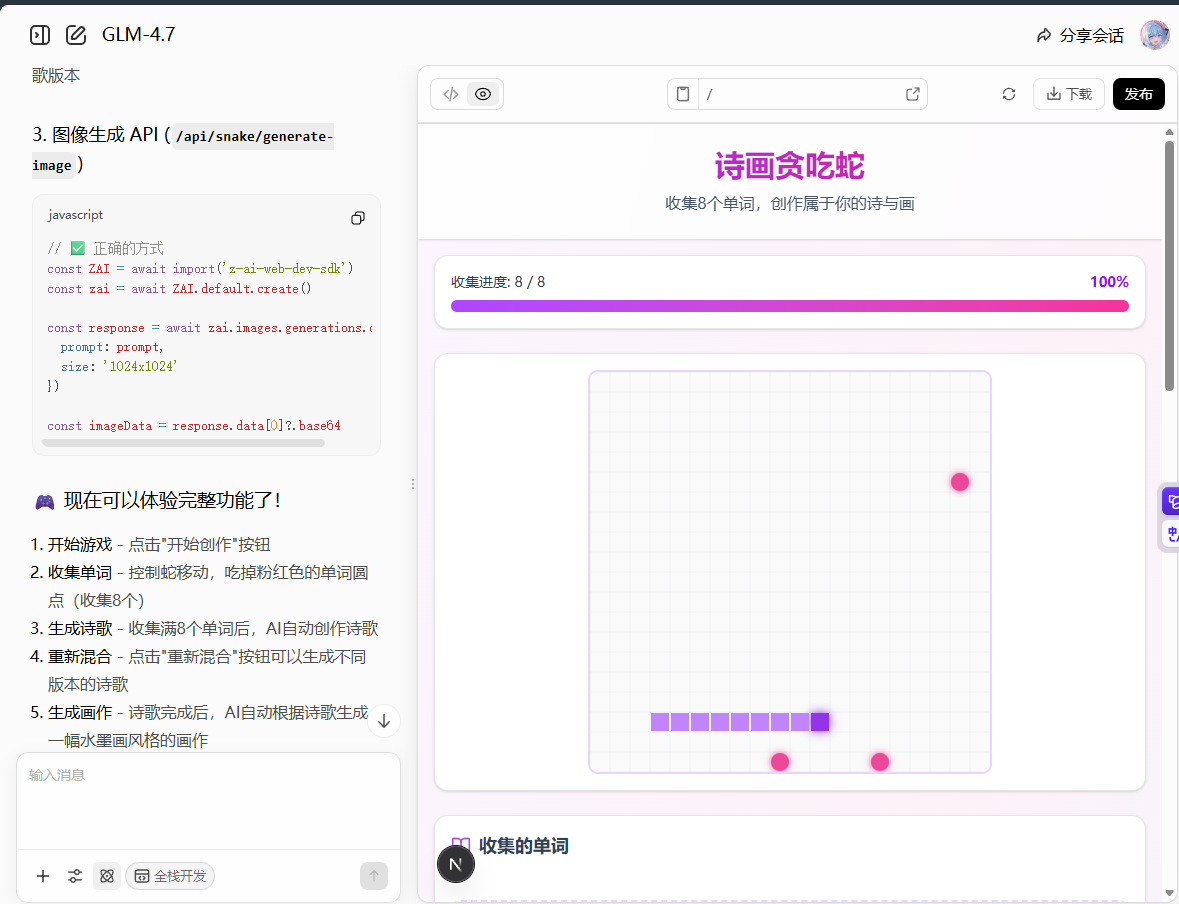Open the 全栈开发 mode selector
This screenshot has width=1179, height=904.
tap(170, 876)
